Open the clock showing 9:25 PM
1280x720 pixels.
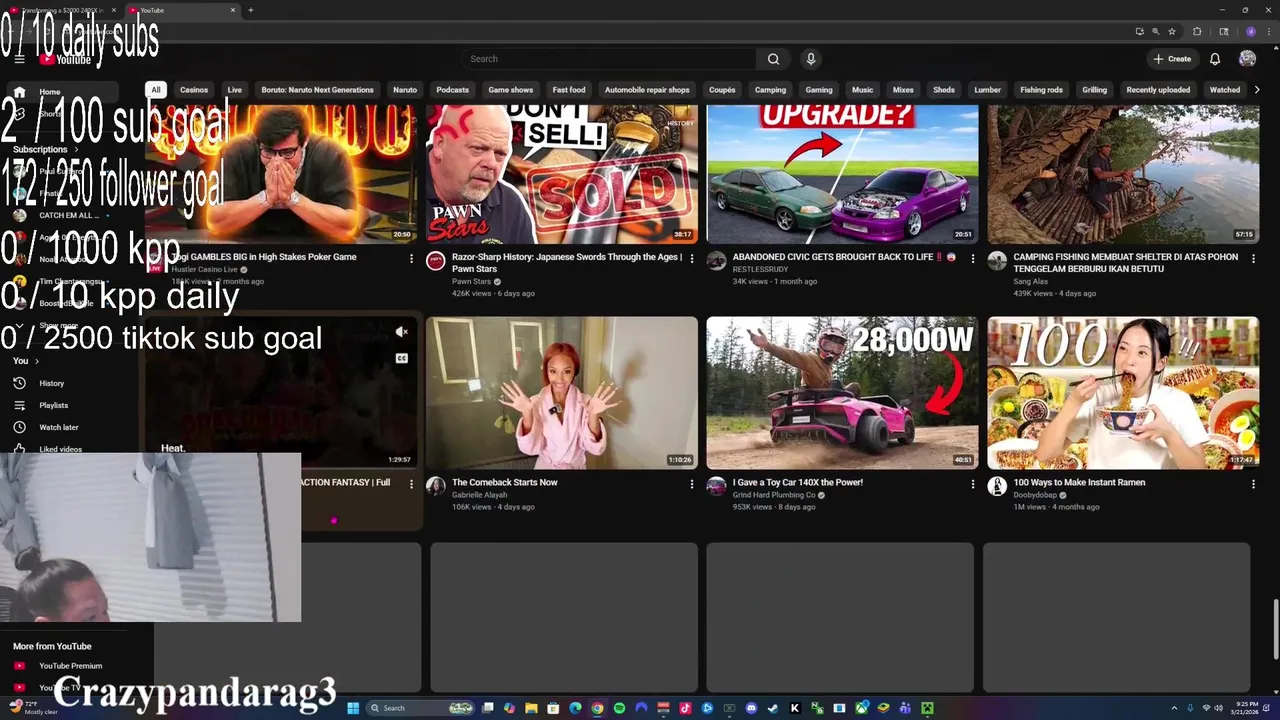[1244, 708]
